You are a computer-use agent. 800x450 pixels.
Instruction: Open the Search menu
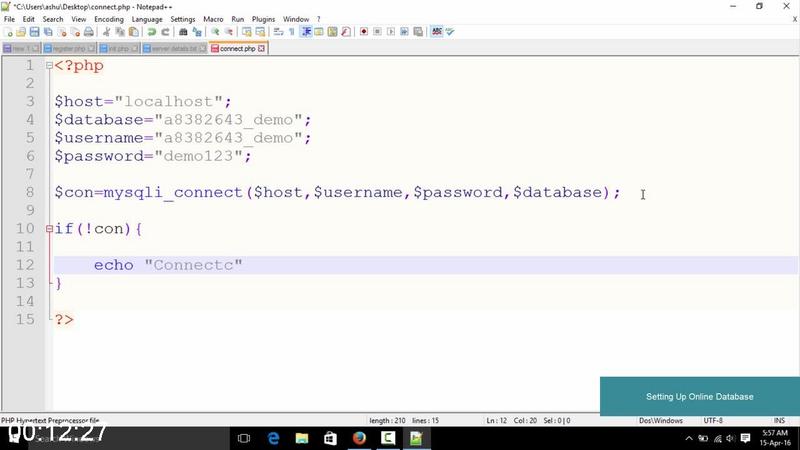(x=53, y=19)
